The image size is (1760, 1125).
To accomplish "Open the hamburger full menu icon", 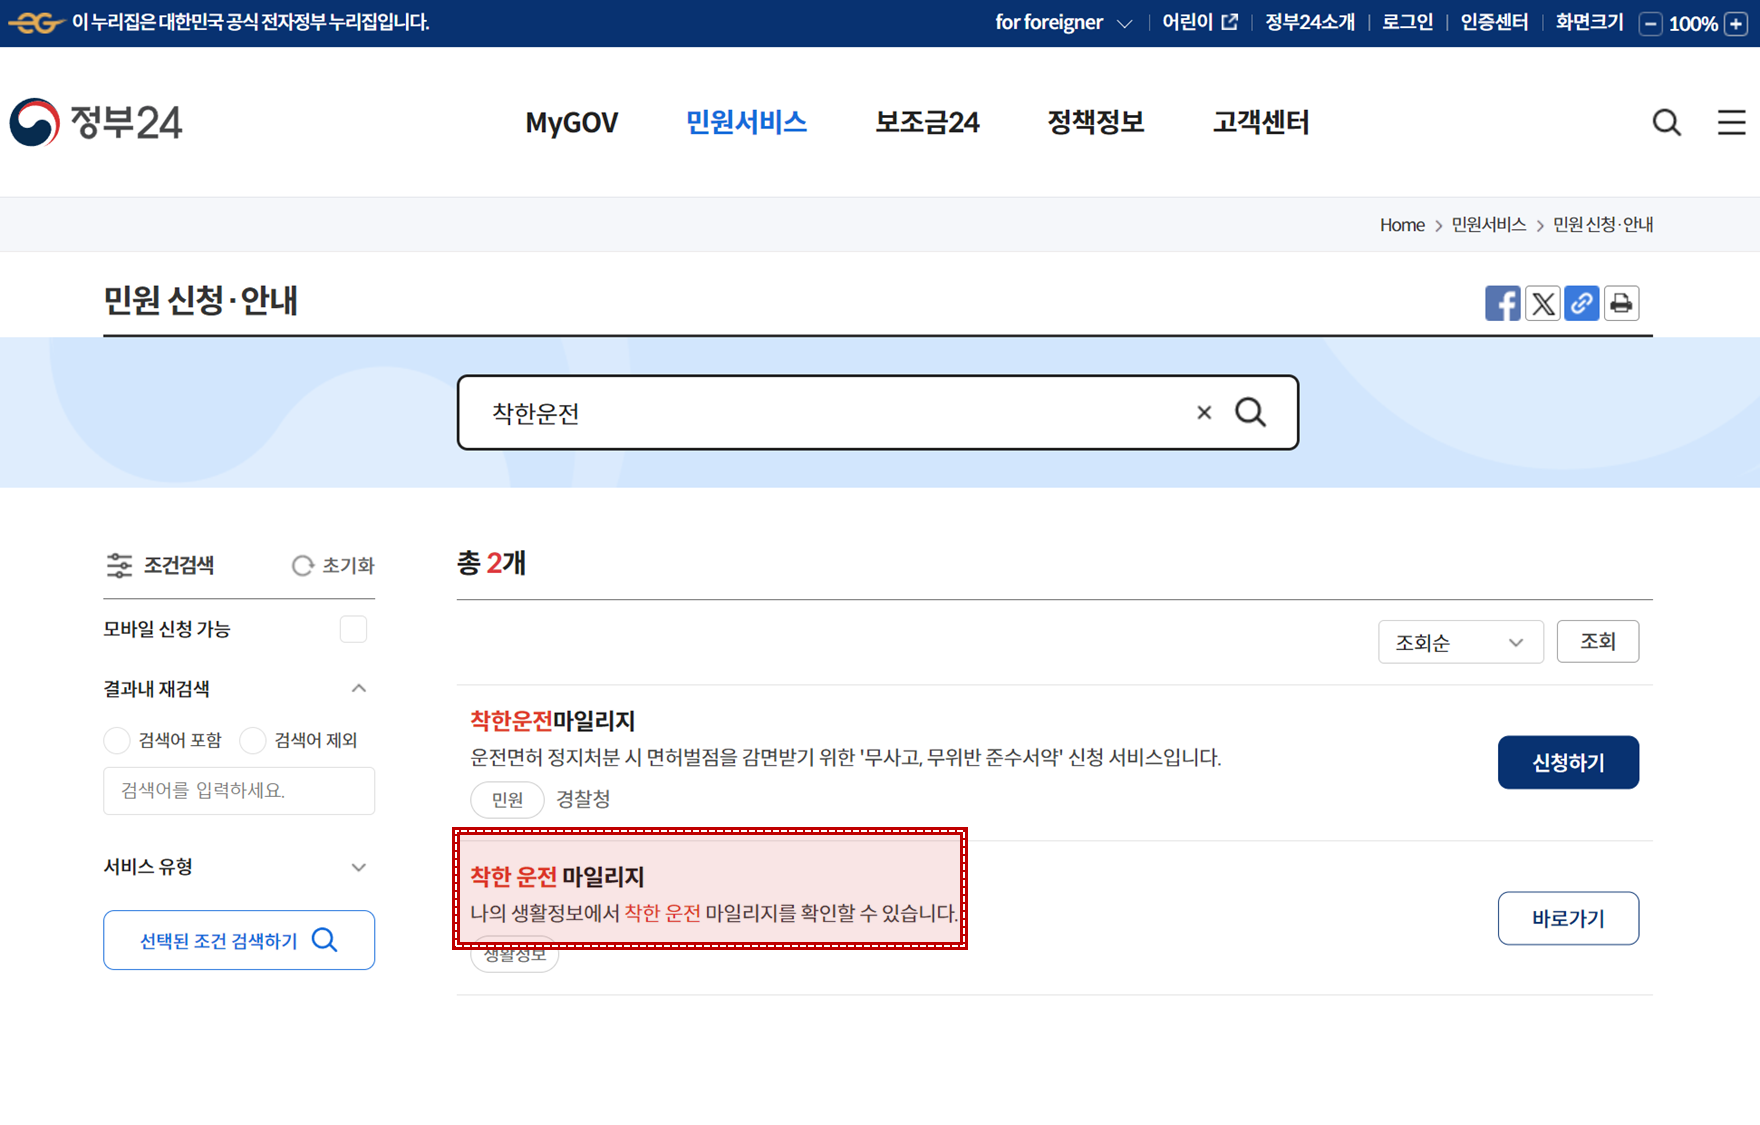I will point(1731,122).
